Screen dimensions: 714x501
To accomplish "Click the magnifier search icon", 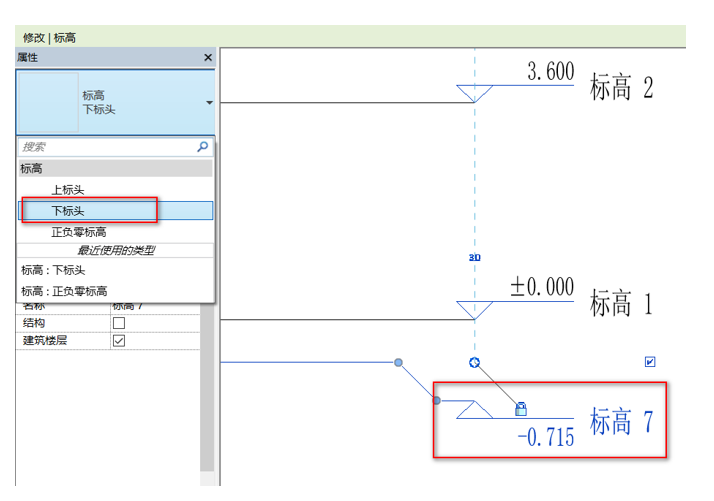I will tap(203, 146).
